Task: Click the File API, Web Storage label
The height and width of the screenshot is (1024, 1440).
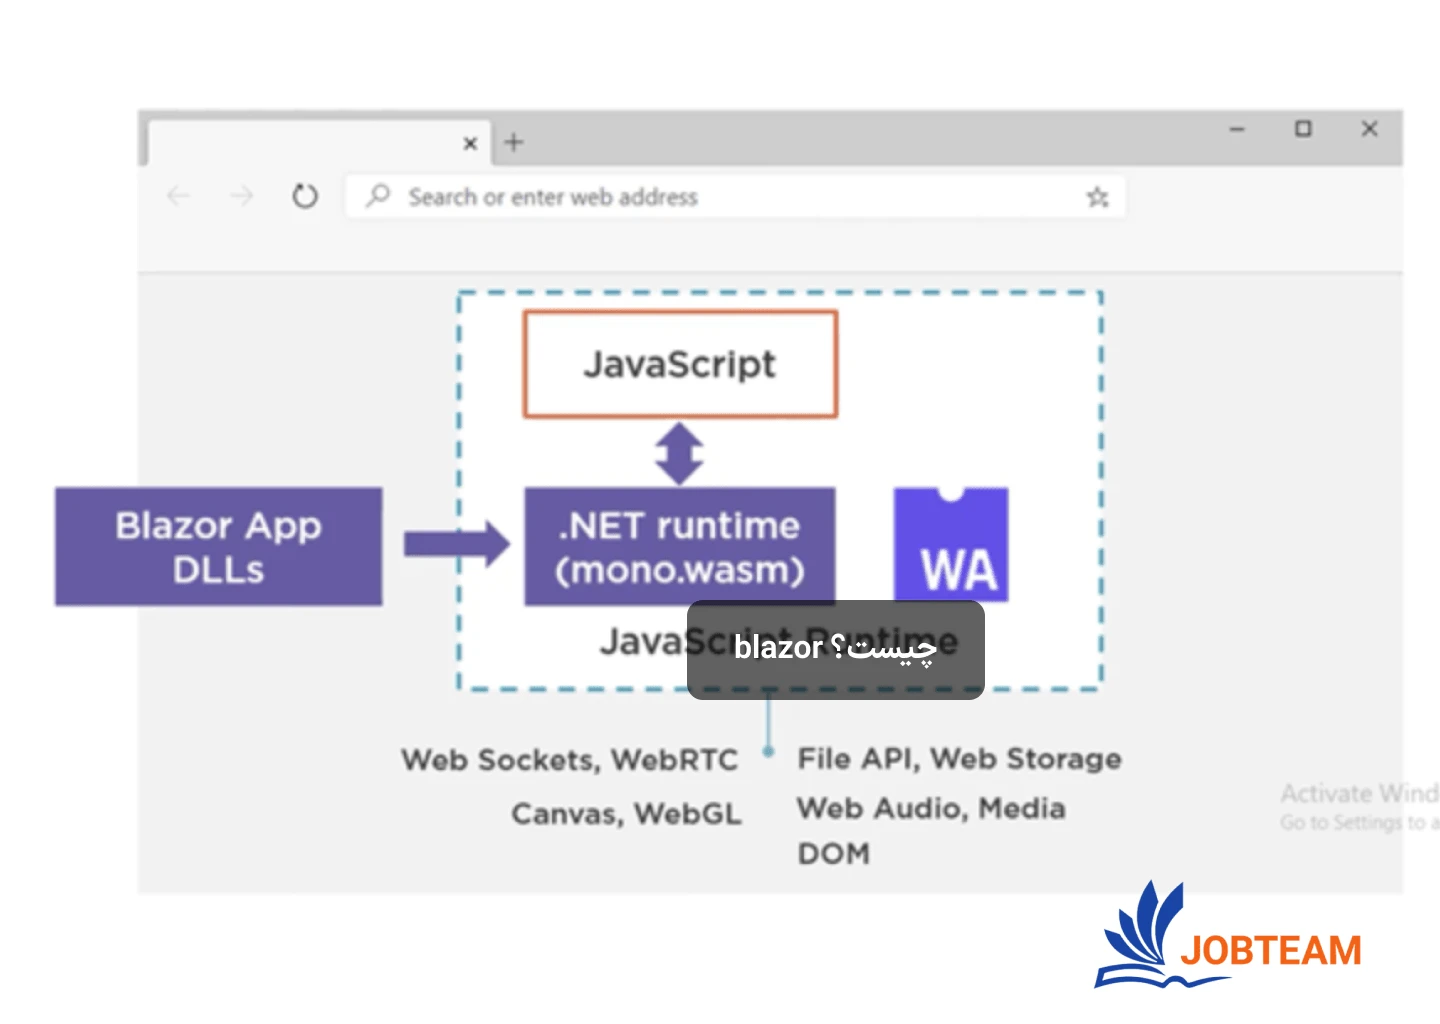Action: coord(958,759)
